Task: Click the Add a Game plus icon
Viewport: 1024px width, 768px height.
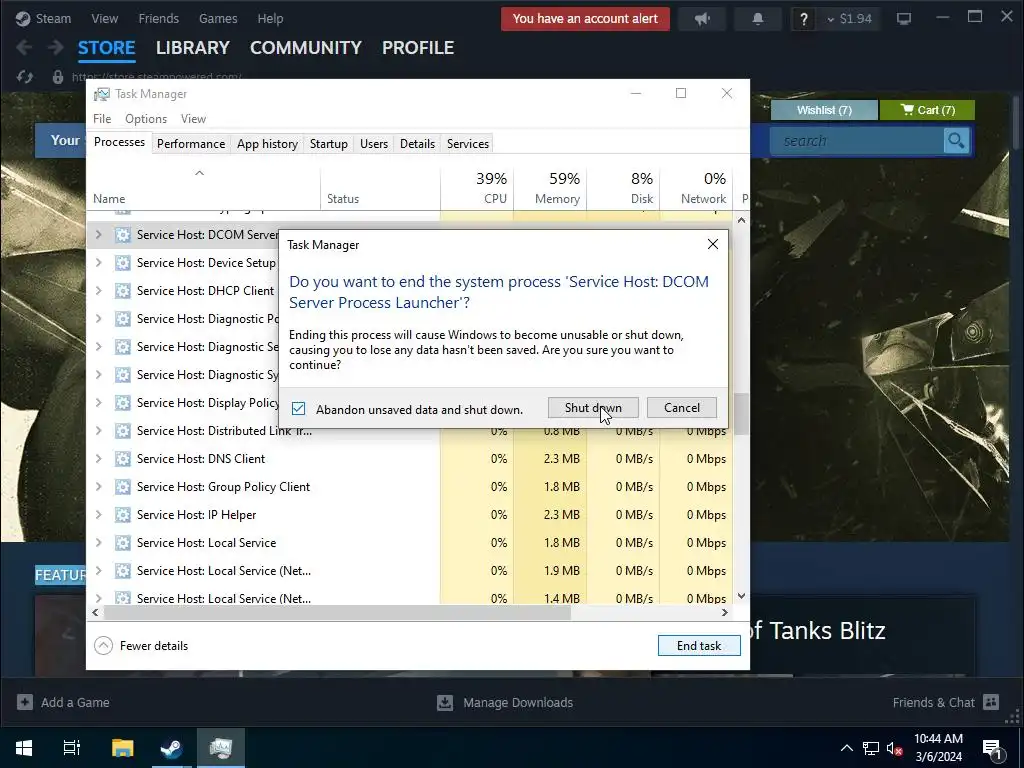Action: pyautogui.click(x=25, y=702)
